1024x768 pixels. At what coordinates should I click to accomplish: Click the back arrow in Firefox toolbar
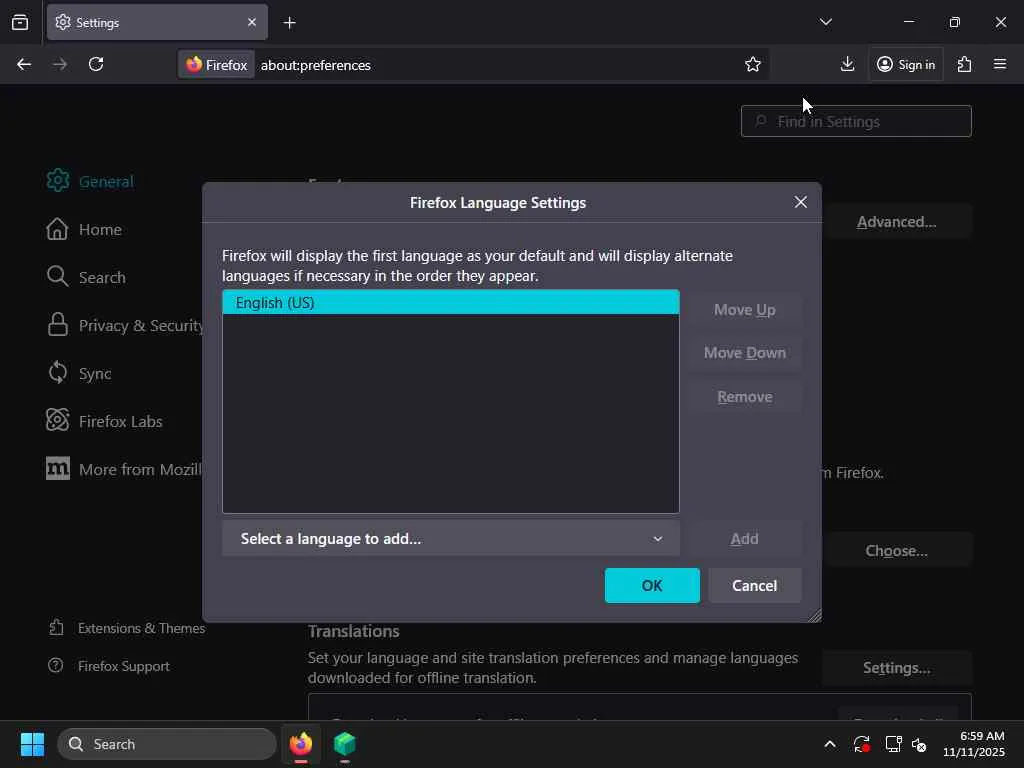(x=24, y=64)
